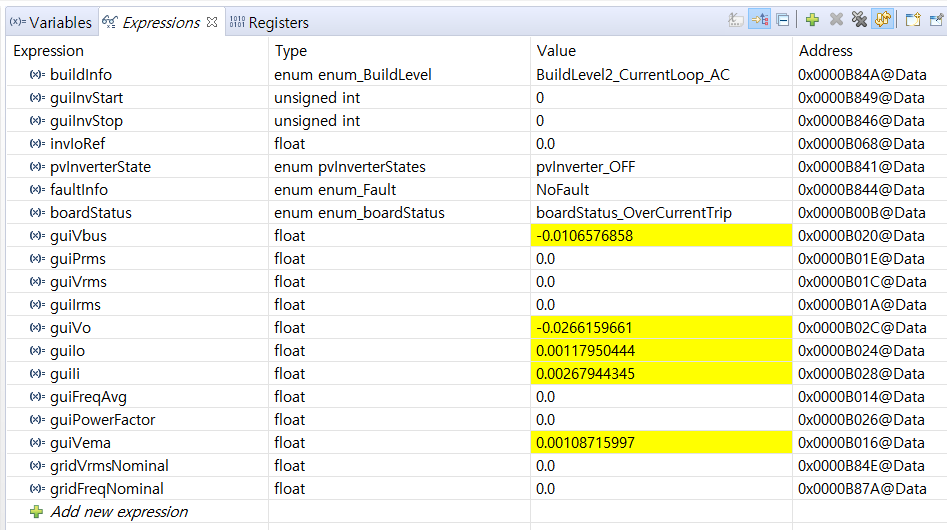This screenshot has height=530, width=947.
Task: Close the Expressions tab
Action: (212, 22)
